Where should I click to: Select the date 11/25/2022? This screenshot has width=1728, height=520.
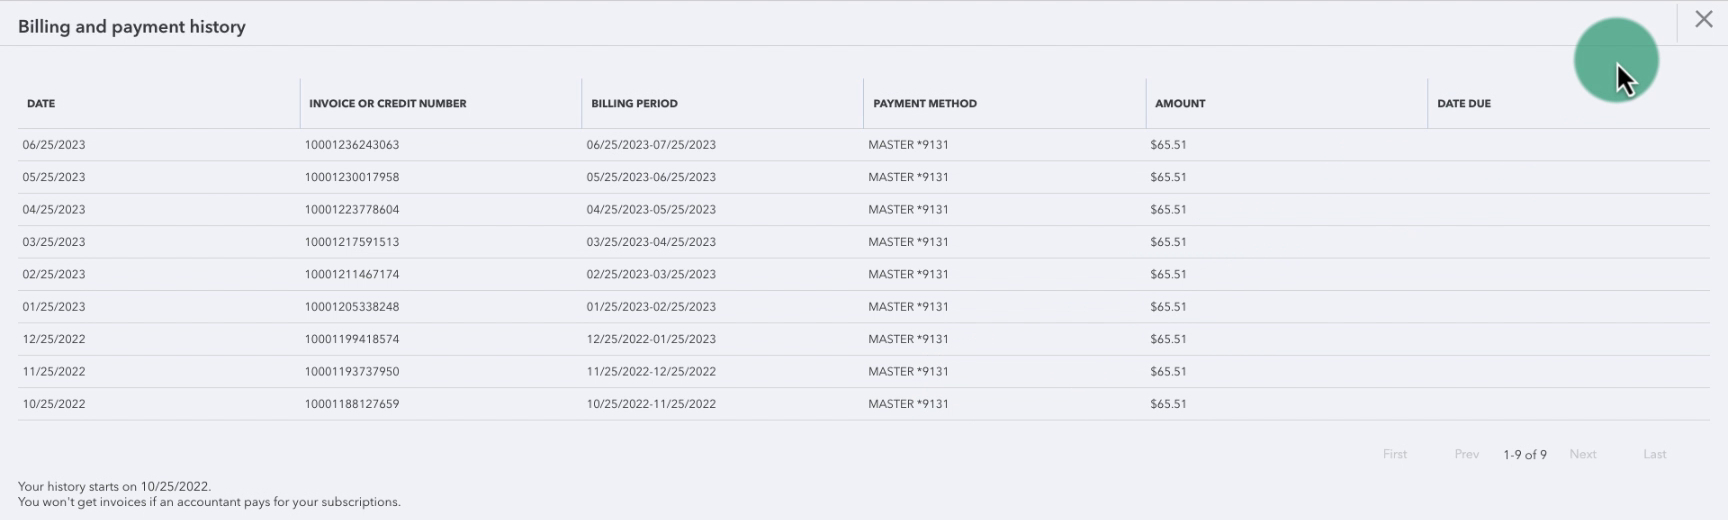[x=54, y=371]
